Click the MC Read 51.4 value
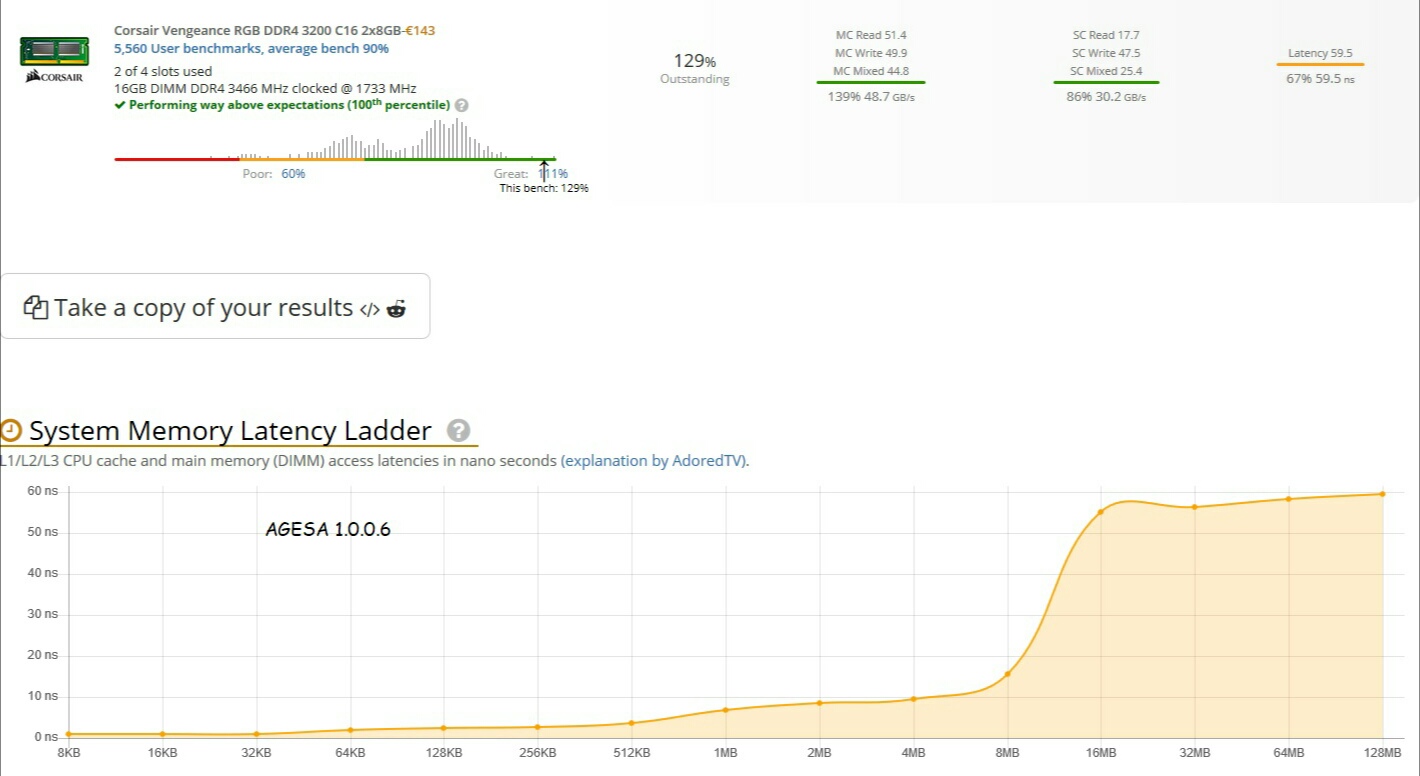 871,35
